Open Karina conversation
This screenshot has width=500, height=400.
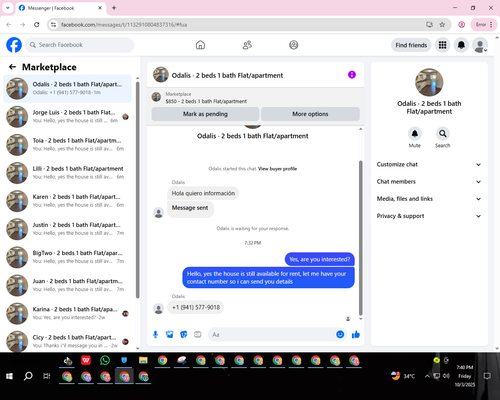(x=67, y=313)
